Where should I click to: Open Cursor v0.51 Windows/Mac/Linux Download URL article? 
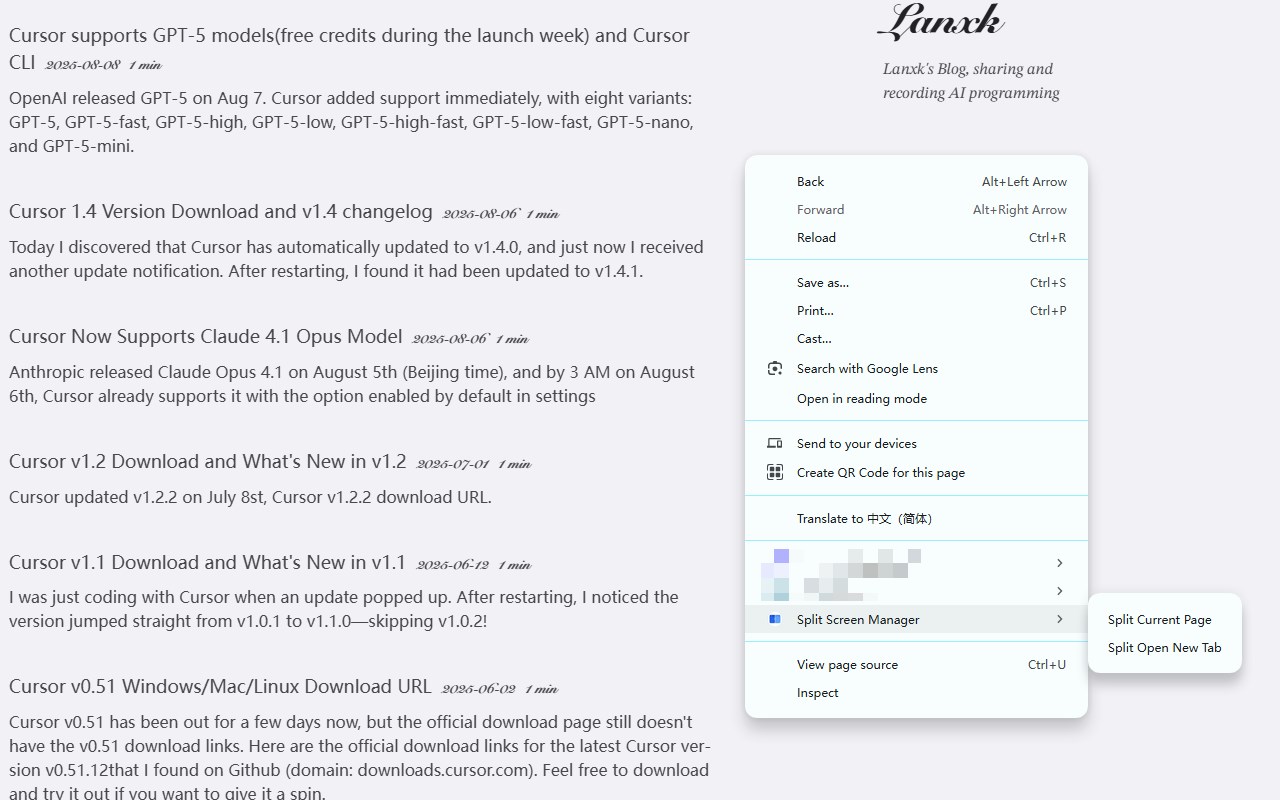[220, 686]
